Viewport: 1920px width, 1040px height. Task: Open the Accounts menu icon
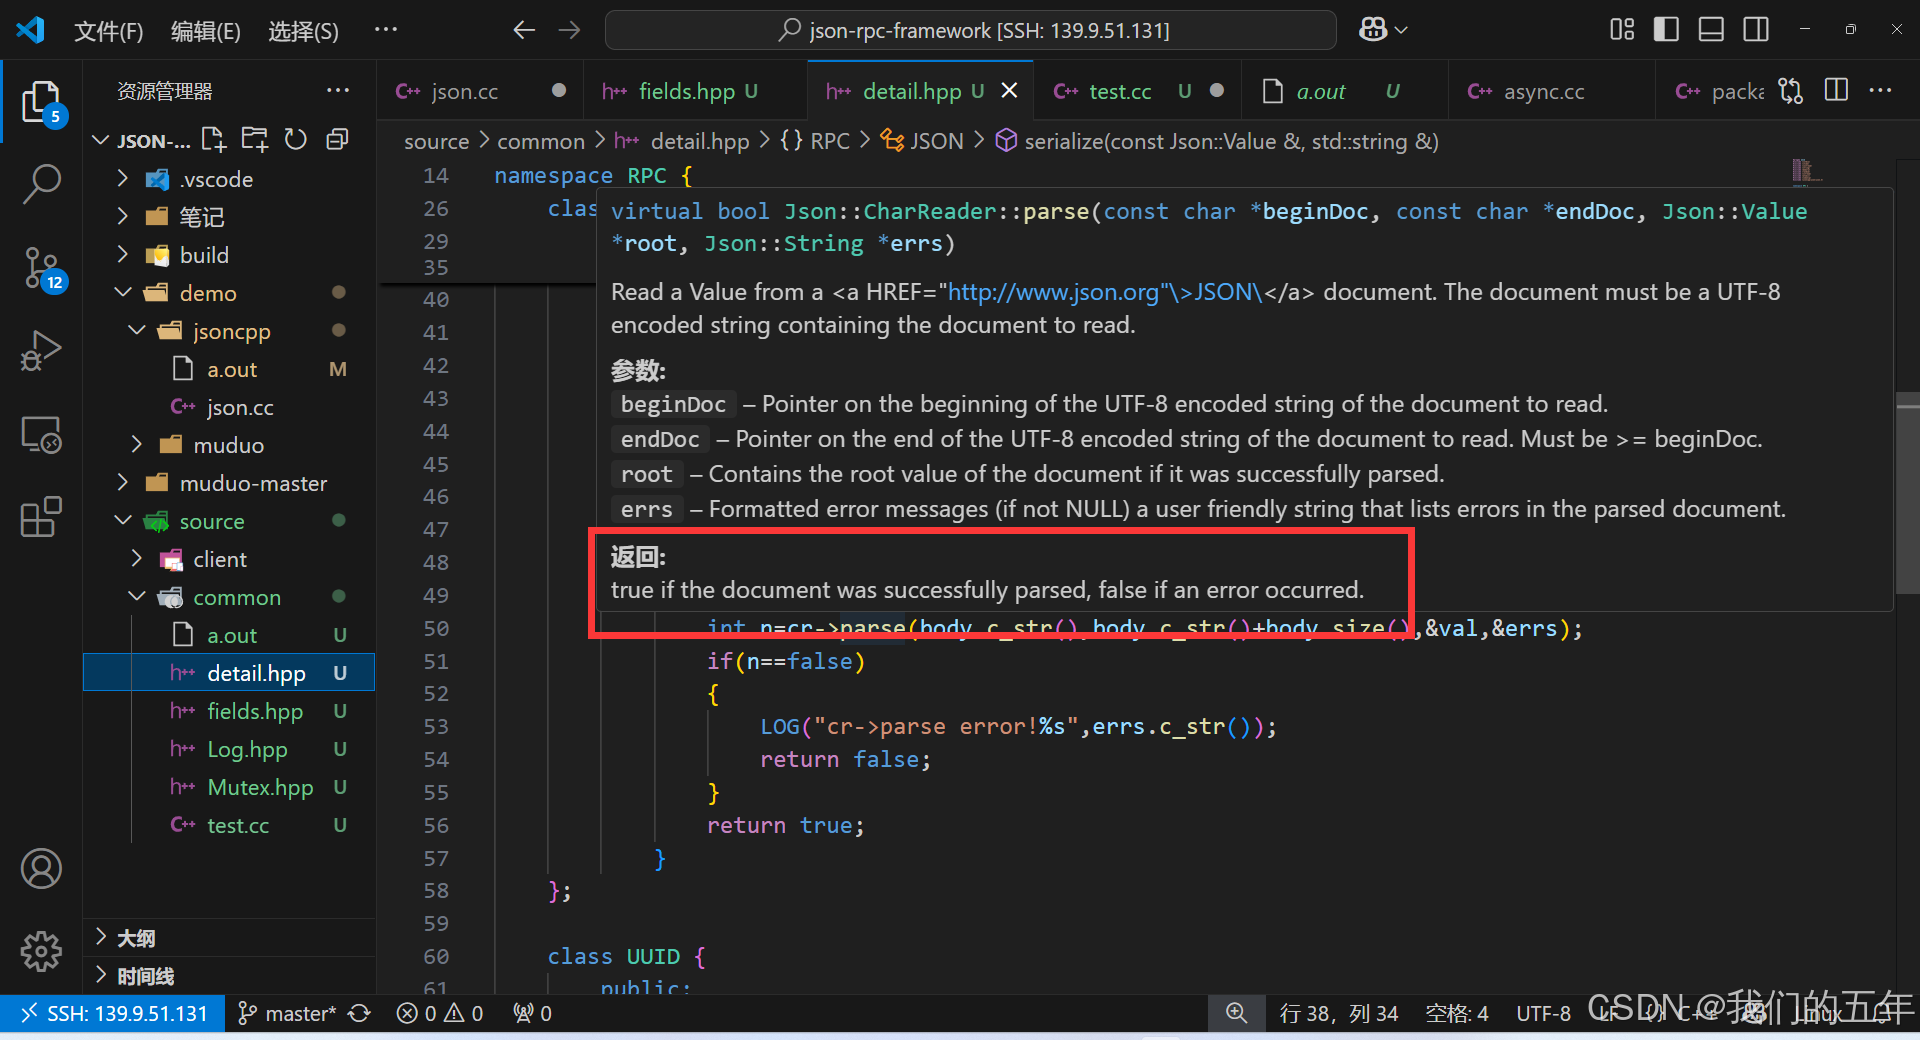41,868
